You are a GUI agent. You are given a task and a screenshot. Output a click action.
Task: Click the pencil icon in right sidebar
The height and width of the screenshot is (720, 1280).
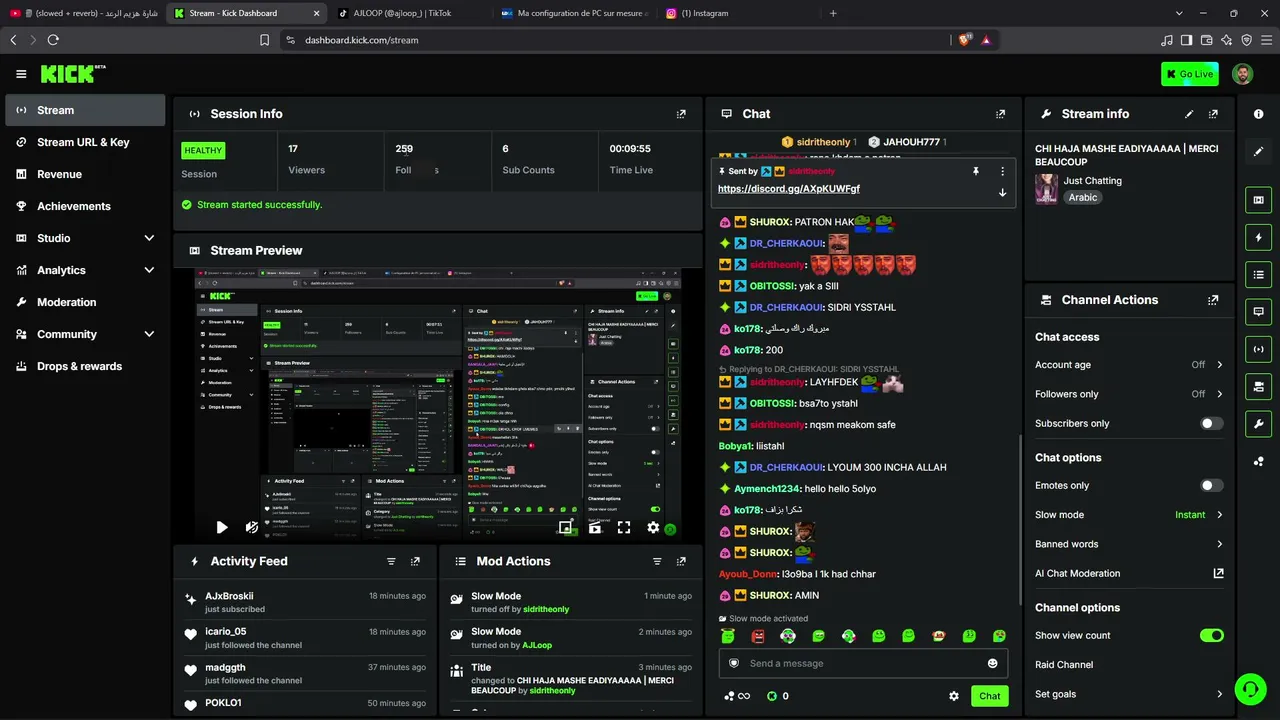[1258, 152]
